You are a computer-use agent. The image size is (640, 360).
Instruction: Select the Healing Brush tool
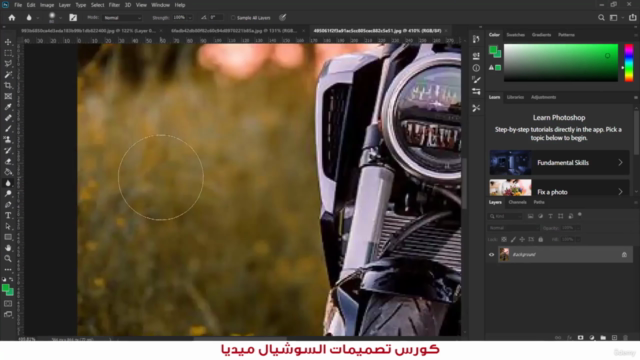(8, 118)
